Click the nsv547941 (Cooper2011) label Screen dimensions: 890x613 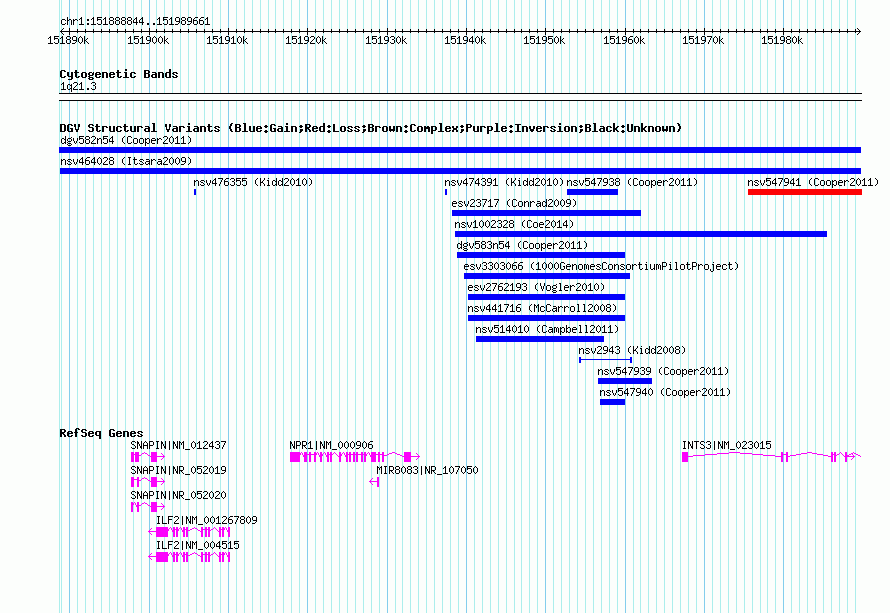click(x=813, y=182)
